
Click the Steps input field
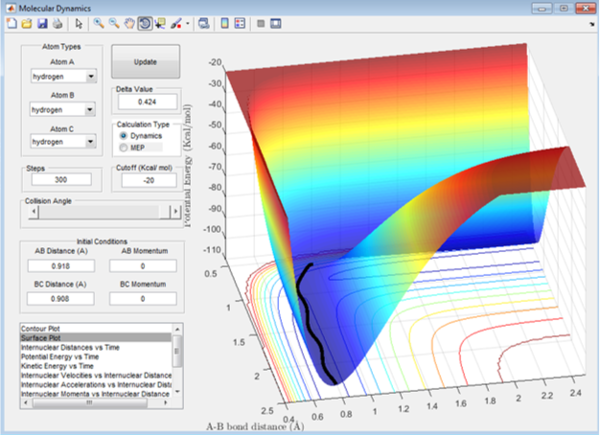point(61,179)
